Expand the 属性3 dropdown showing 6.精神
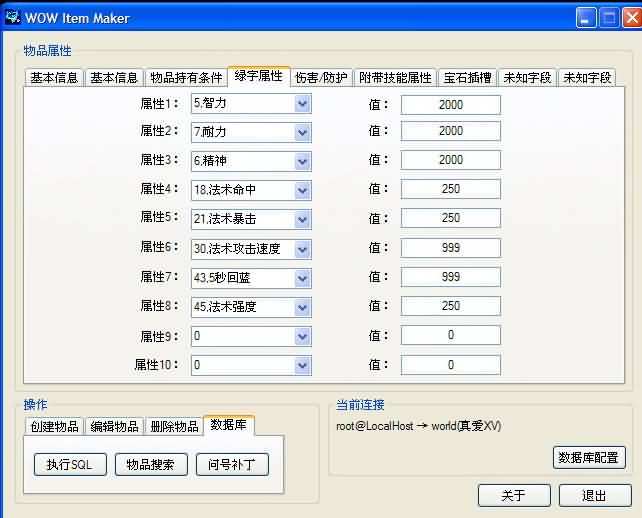The width and height of the screenshot is (642, 518). coord(303,161)
